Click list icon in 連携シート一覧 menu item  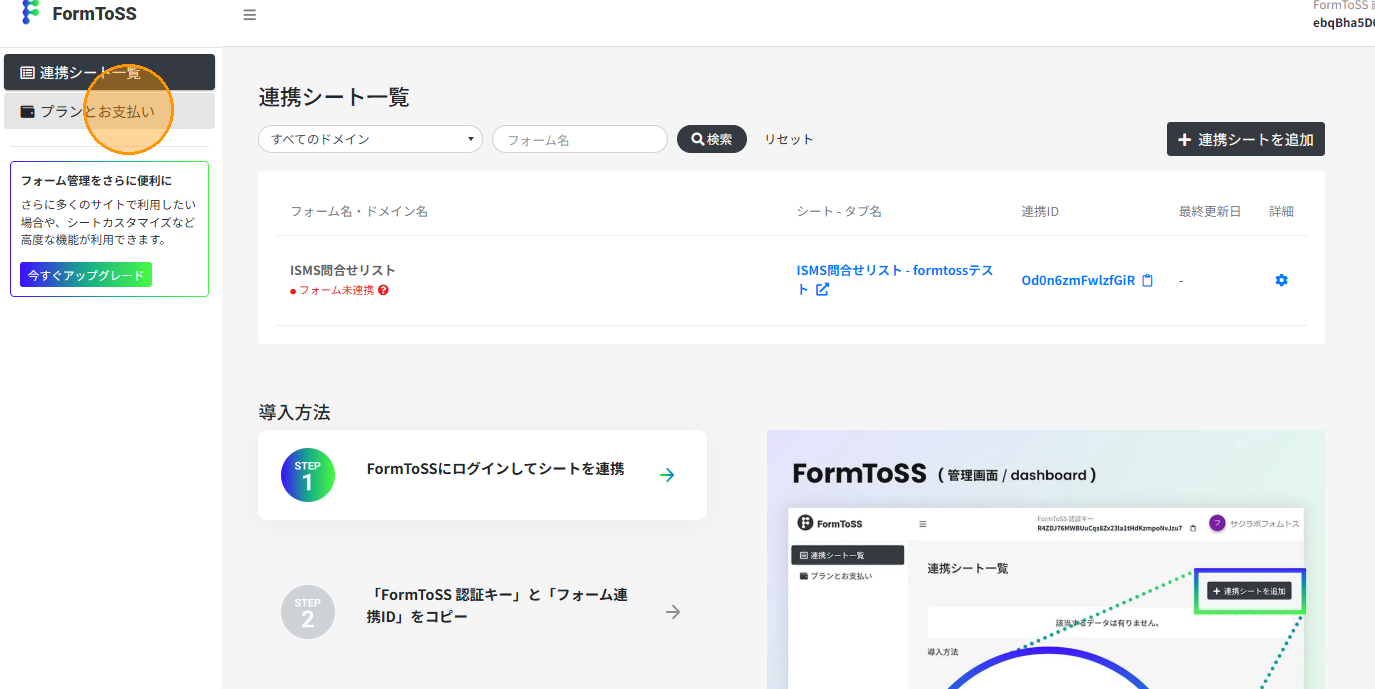27,73
